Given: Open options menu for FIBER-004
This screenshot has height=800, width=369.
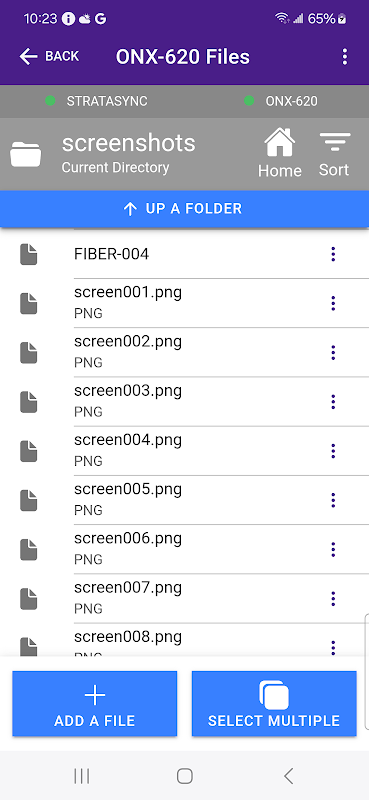Looking at the screenshot, I should 333,254.
